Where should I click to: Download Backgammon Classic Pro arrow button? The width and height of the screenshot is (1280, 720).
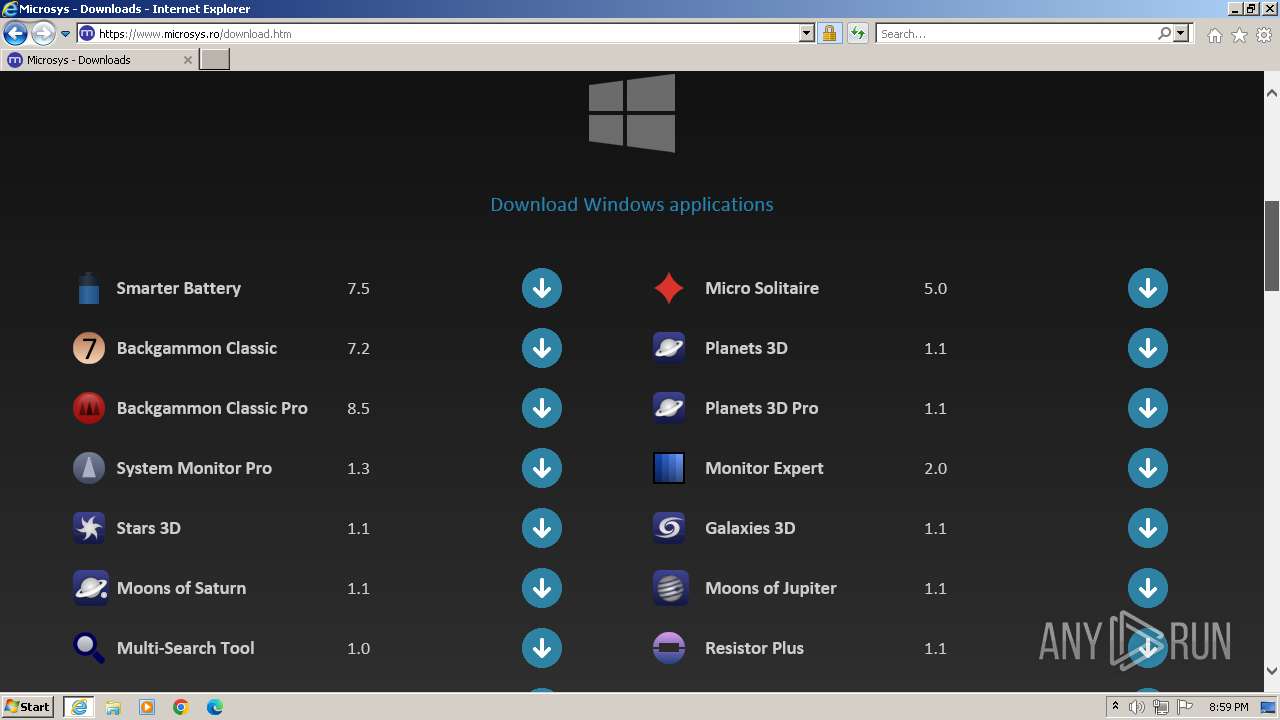click(542, 408)
